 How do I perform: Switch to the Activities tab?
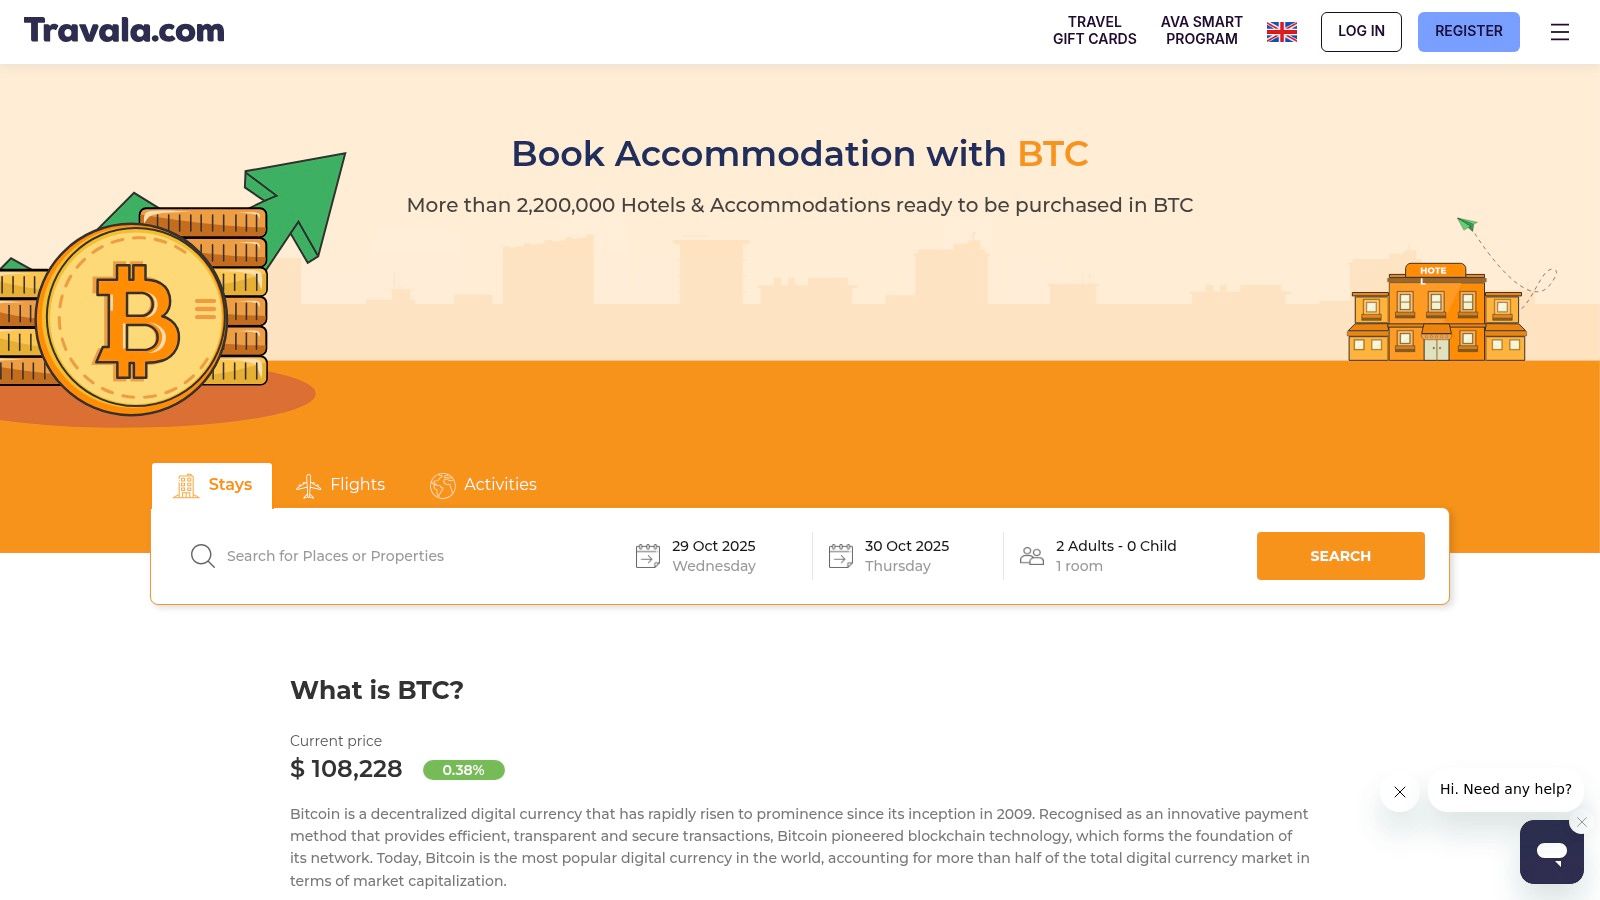484,485
